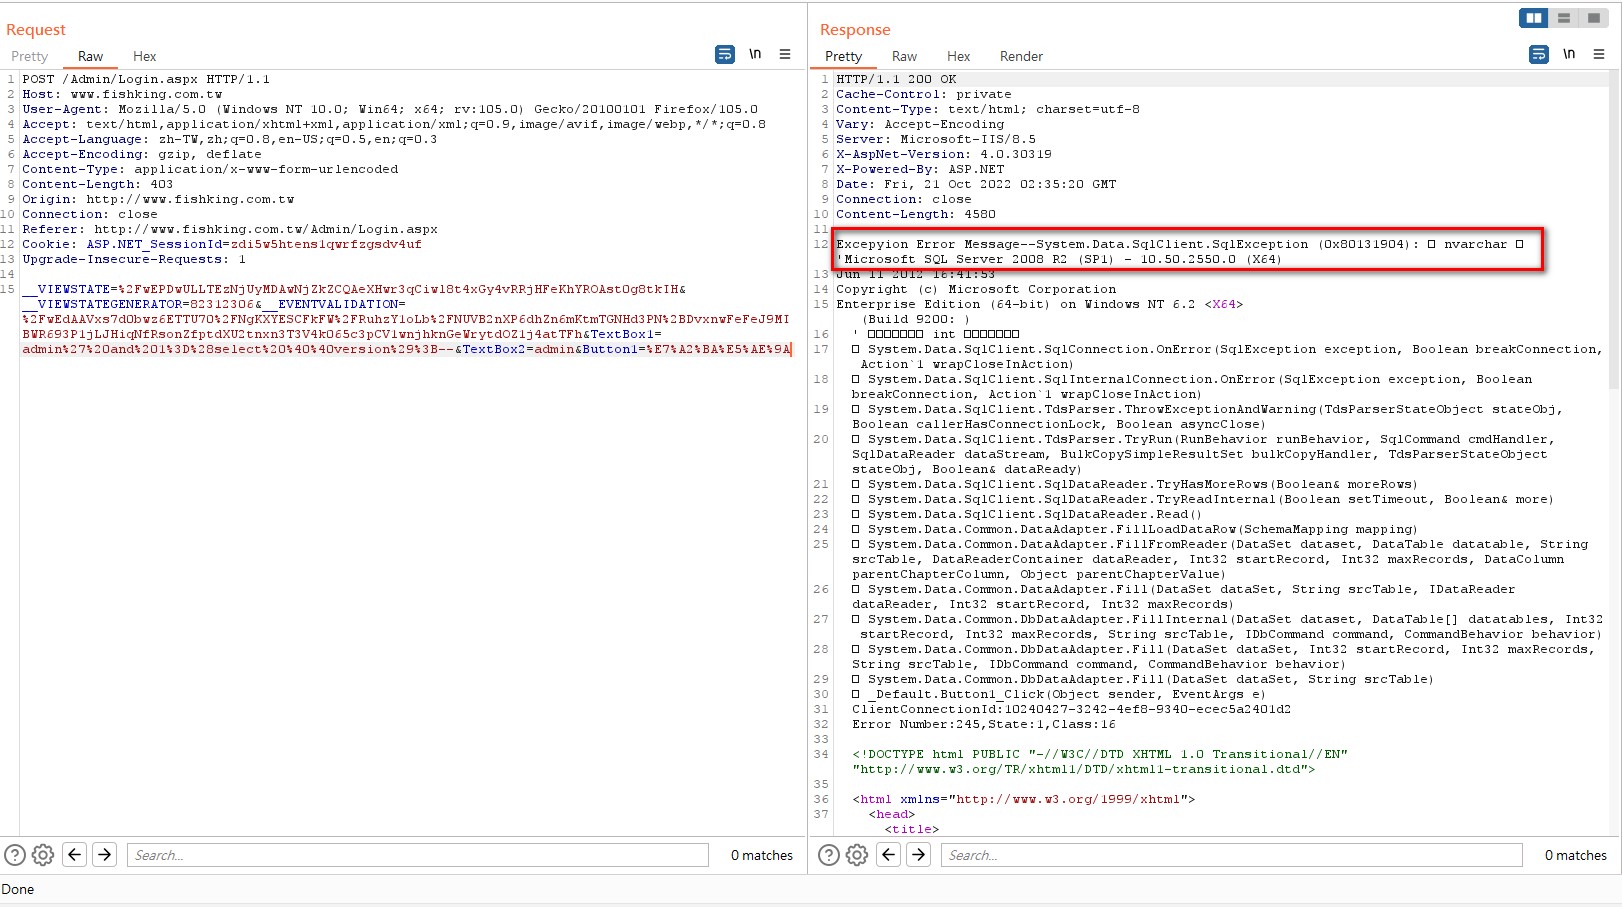This screenshot has height=907, width=1622.
Task: Click the Cookie ASP.NET_SessionId header line
Action: 222,244
